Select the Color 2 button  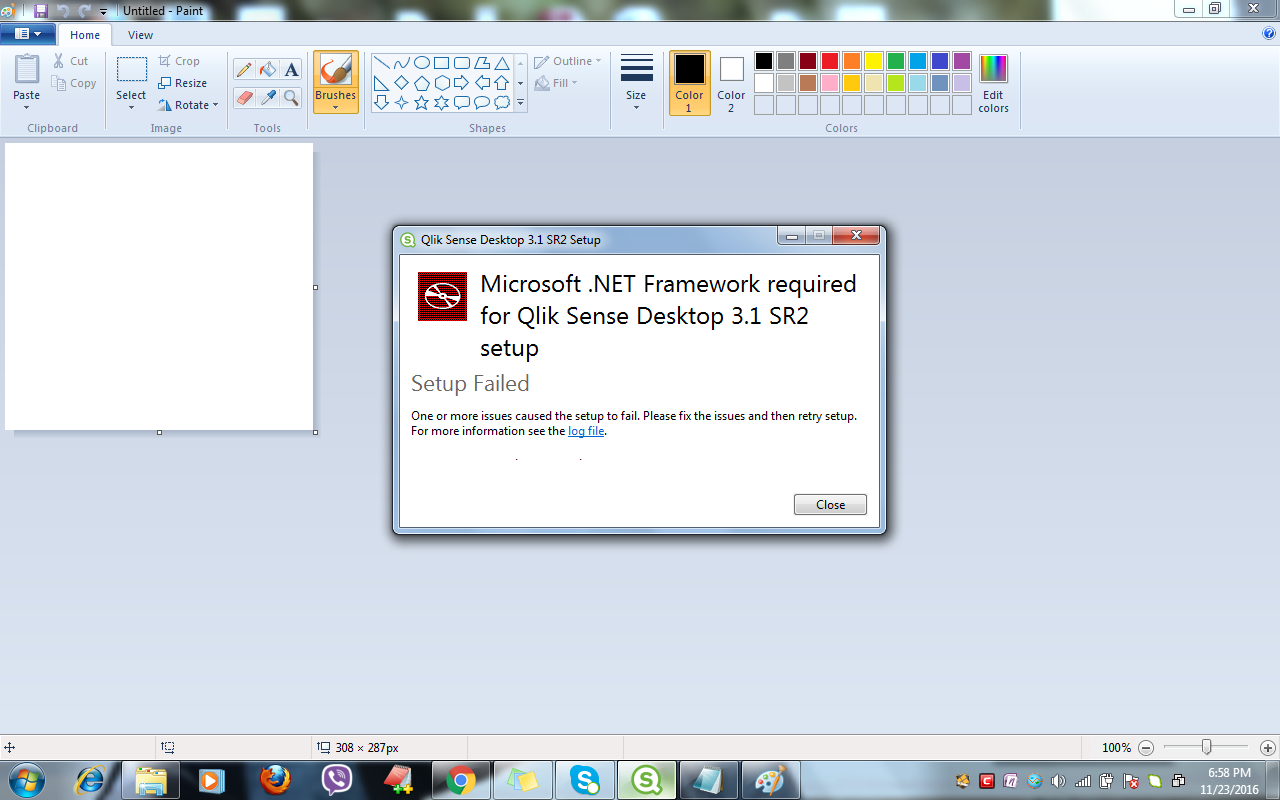pyautogui.click(x=731, y=82)
